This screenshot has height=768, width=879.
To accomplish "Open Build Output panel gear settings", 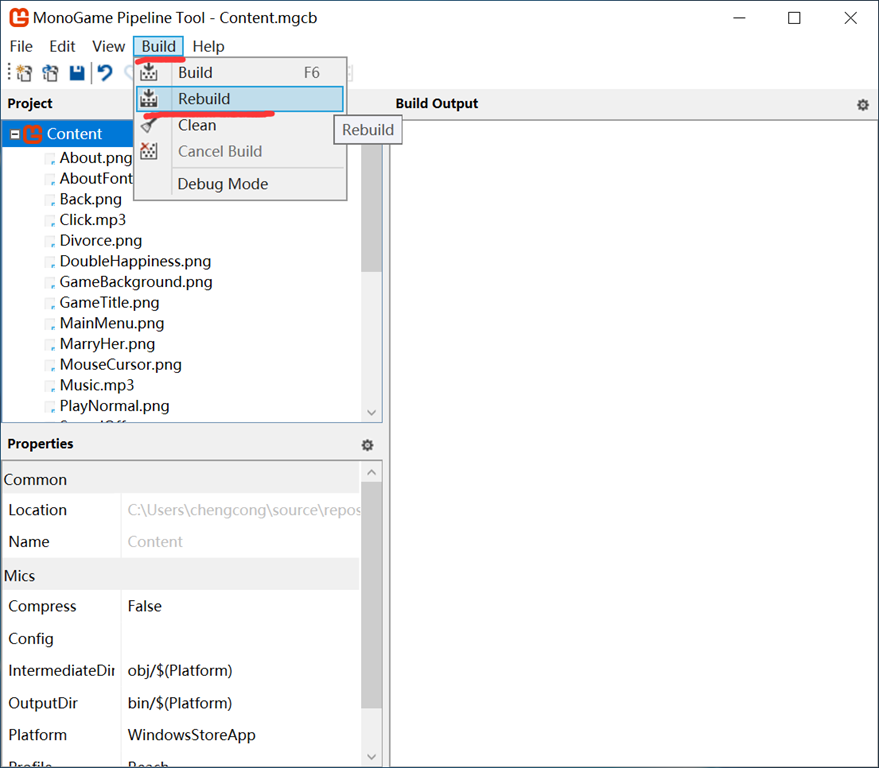I will (862, 105).
